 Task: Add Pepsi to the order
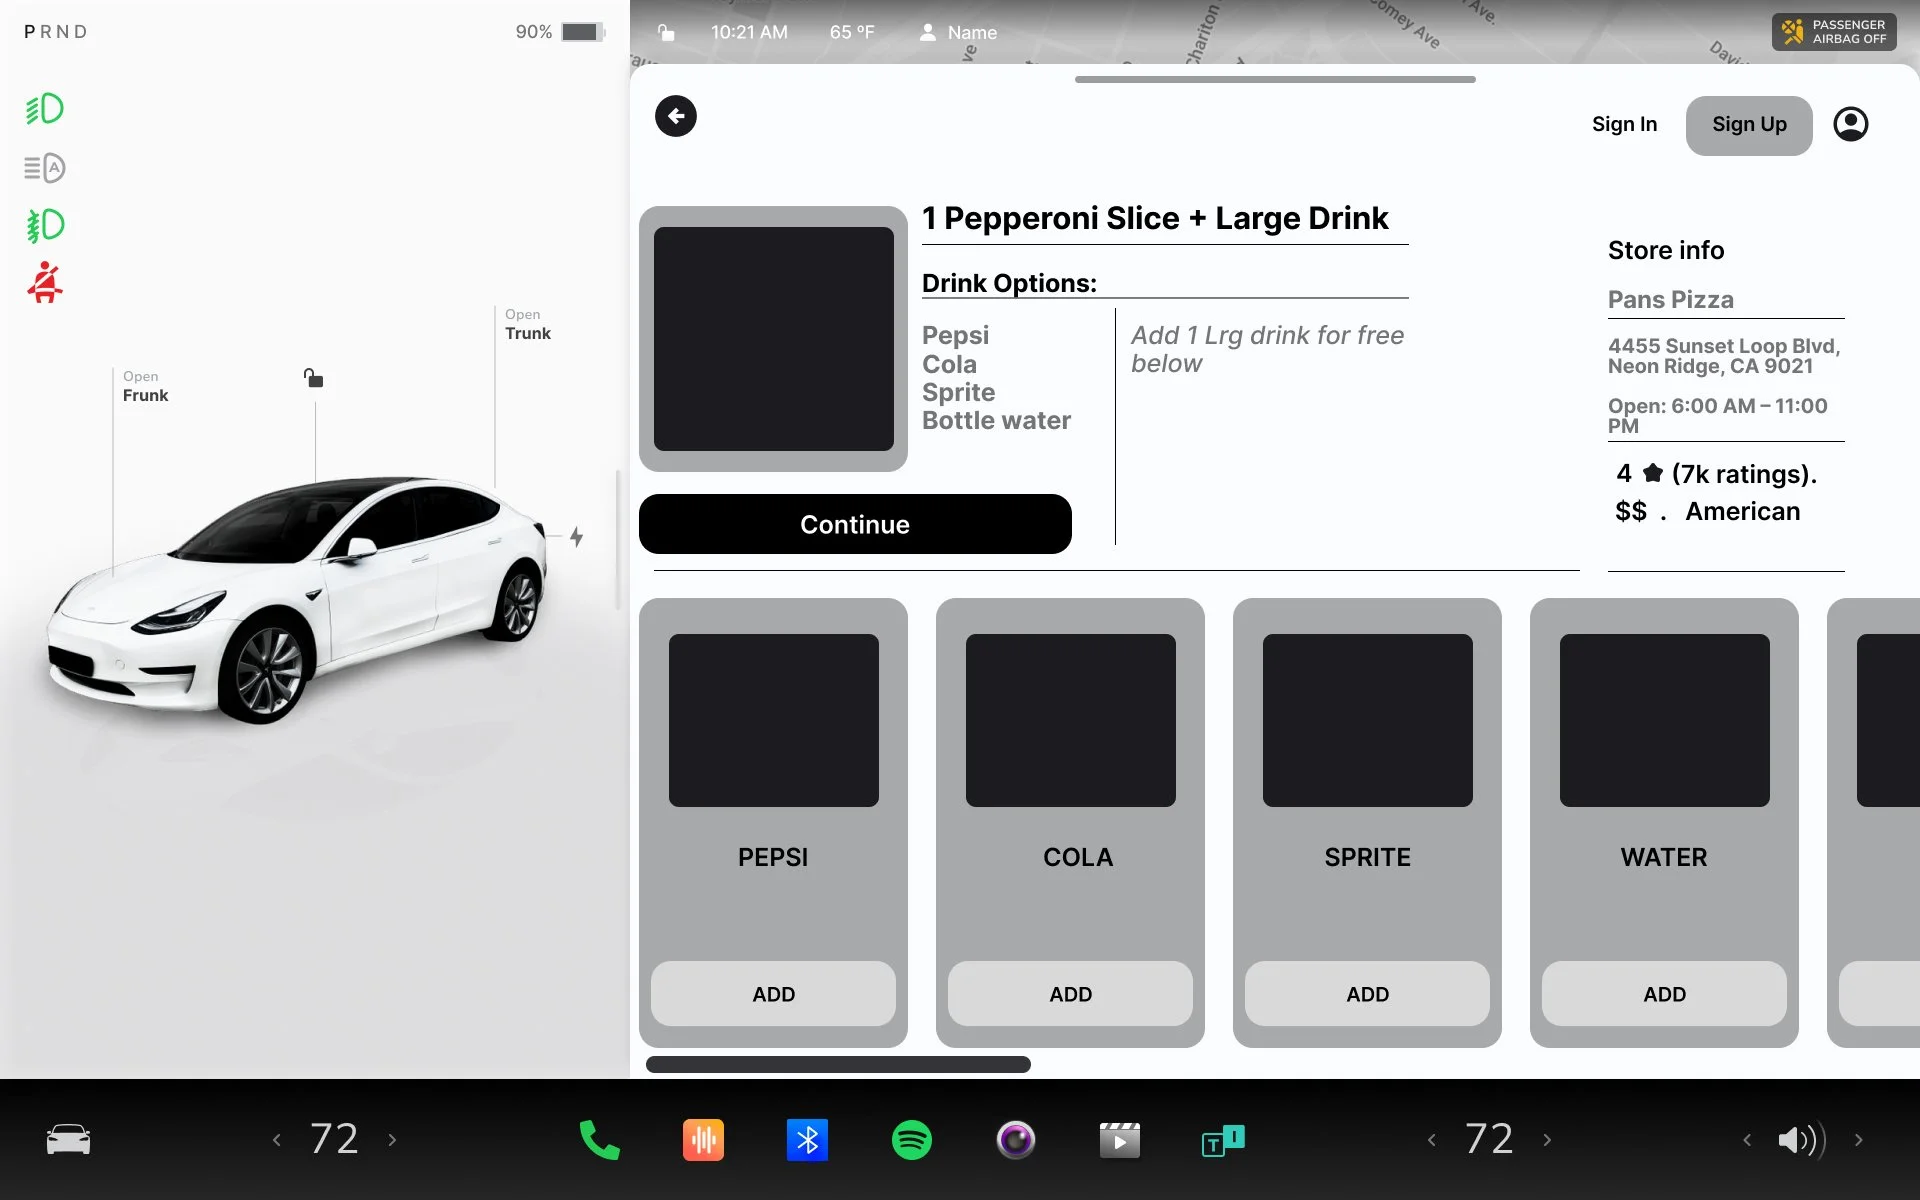pyautogui.click(x=773, y=994)
